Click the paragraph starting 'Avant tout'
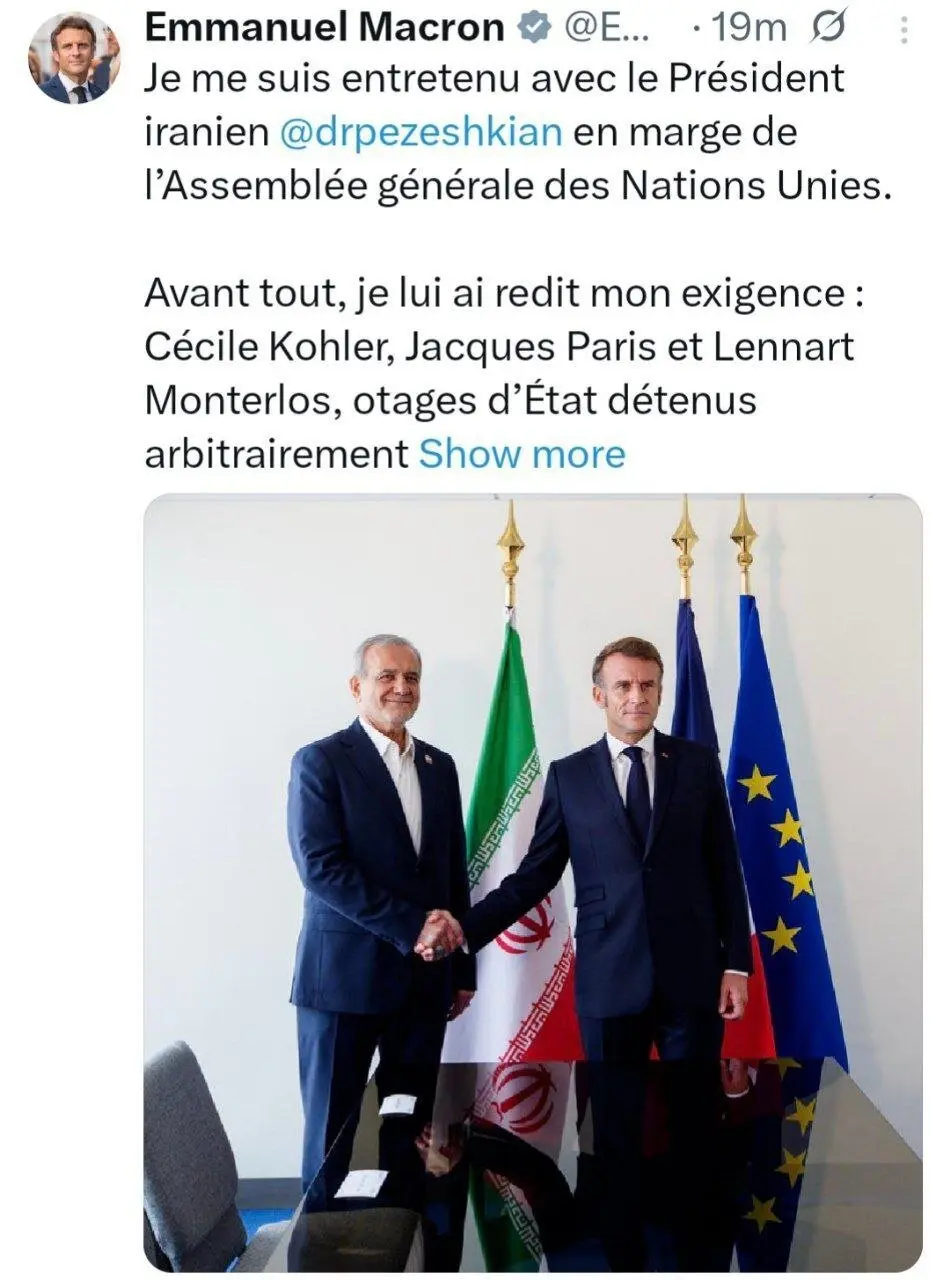This screenshot has height=1280, width=950. tap(500, 346)
